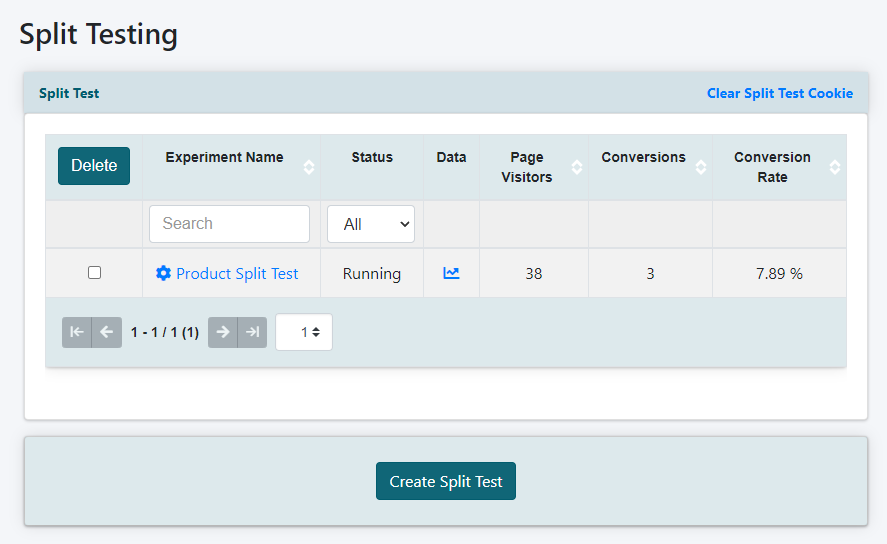Image resolution: width=887 pixels, height=544 pixels.
Task: Click the Split Test panel header title
Action: [69, 93]
